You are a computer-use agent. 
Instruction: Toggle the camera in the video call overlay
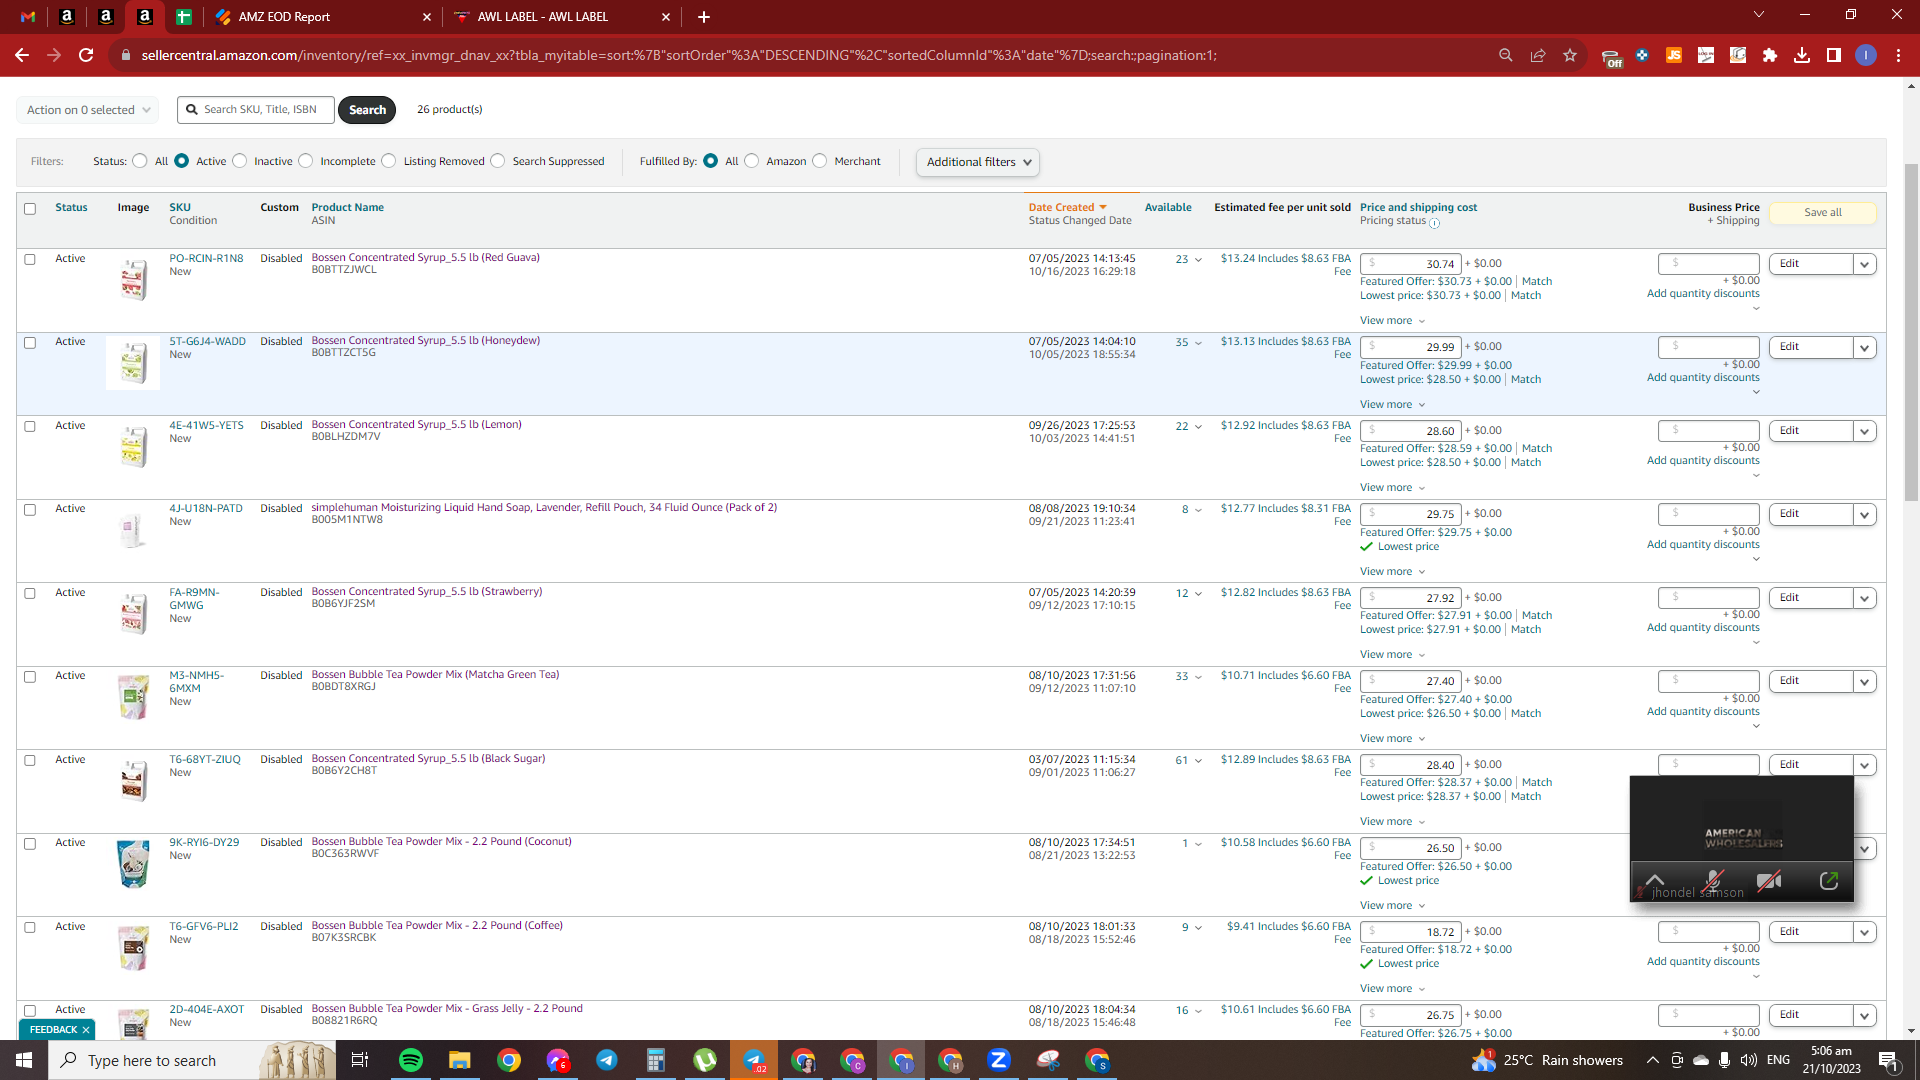[1769, 881]
